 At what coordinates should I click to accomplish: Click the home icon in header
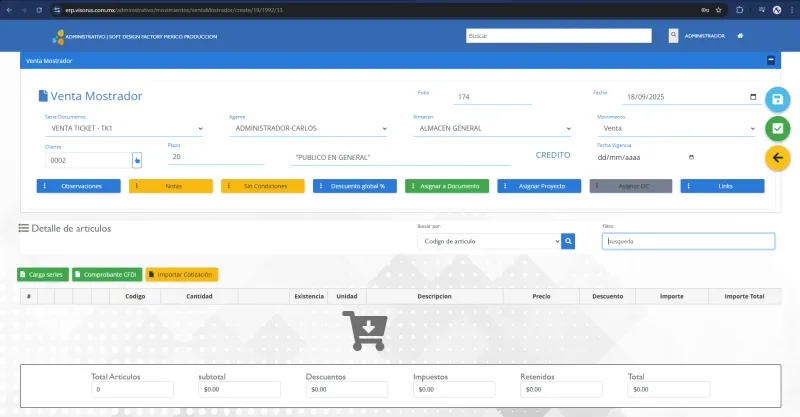coord(740,36)
